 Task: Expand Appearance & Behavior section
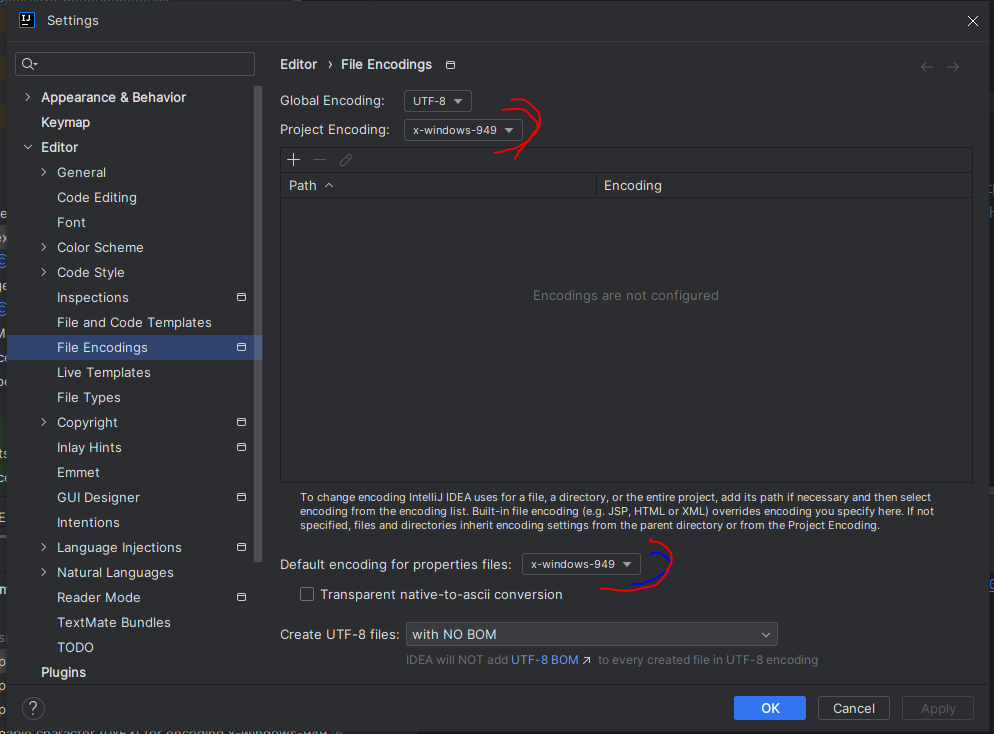(27, 97)
